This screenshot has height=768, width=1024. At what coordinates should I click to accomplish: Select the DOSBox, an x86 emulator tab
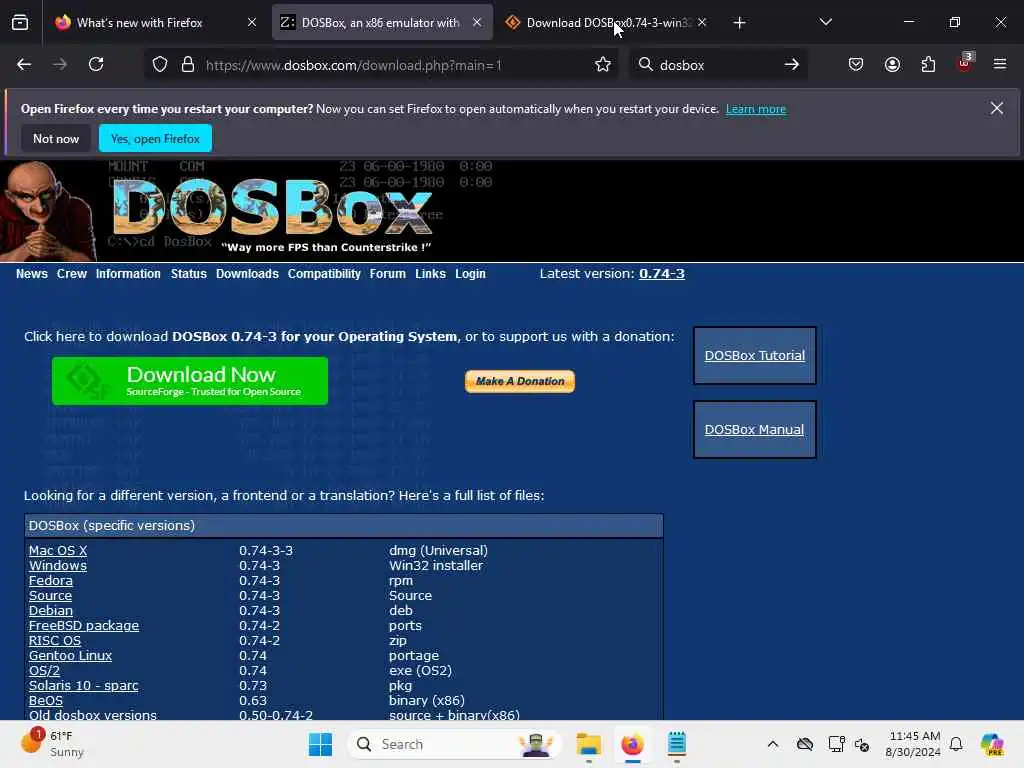(x=382, y=23)
